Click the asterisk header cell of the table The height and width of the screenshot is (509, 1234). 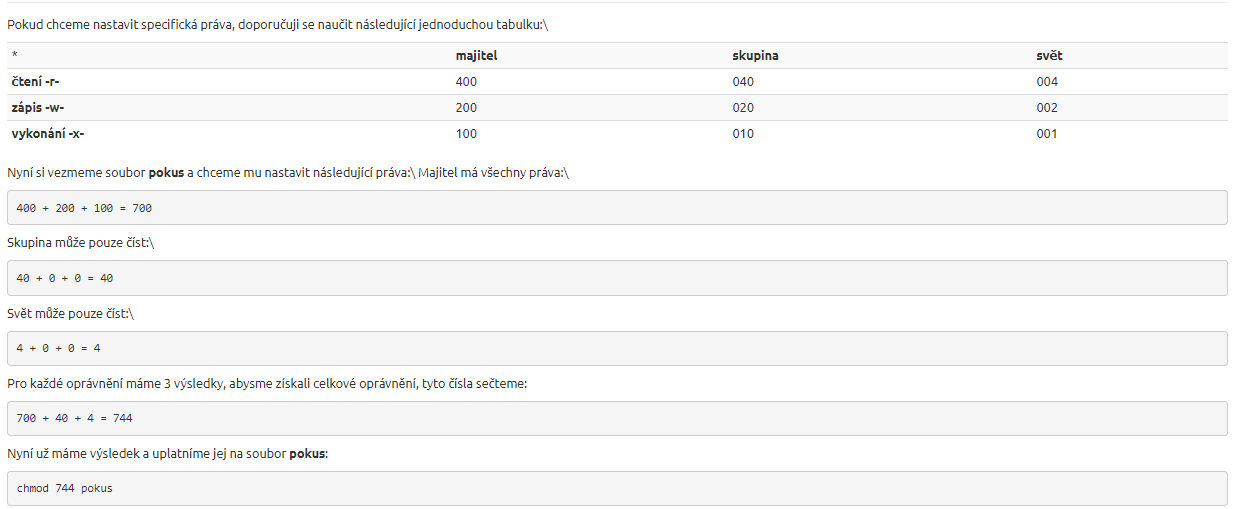pos(15,56)
